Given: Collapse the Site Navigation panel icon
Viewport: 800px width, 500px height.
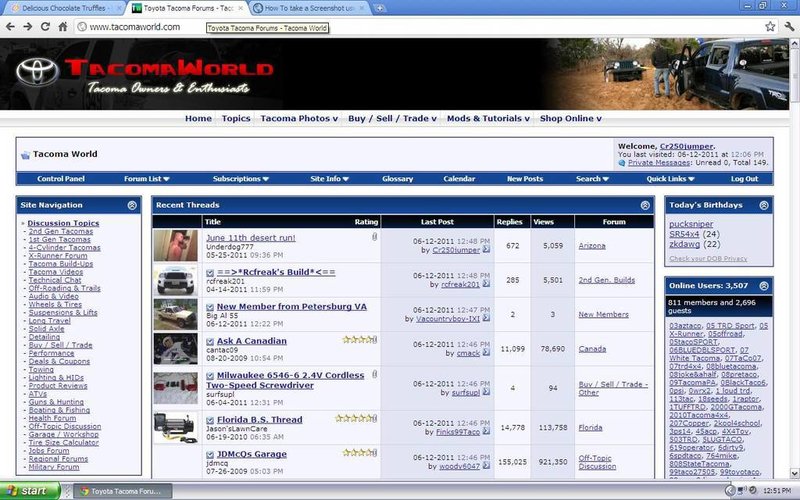Looking at the screenshot, I should point(132,205).
